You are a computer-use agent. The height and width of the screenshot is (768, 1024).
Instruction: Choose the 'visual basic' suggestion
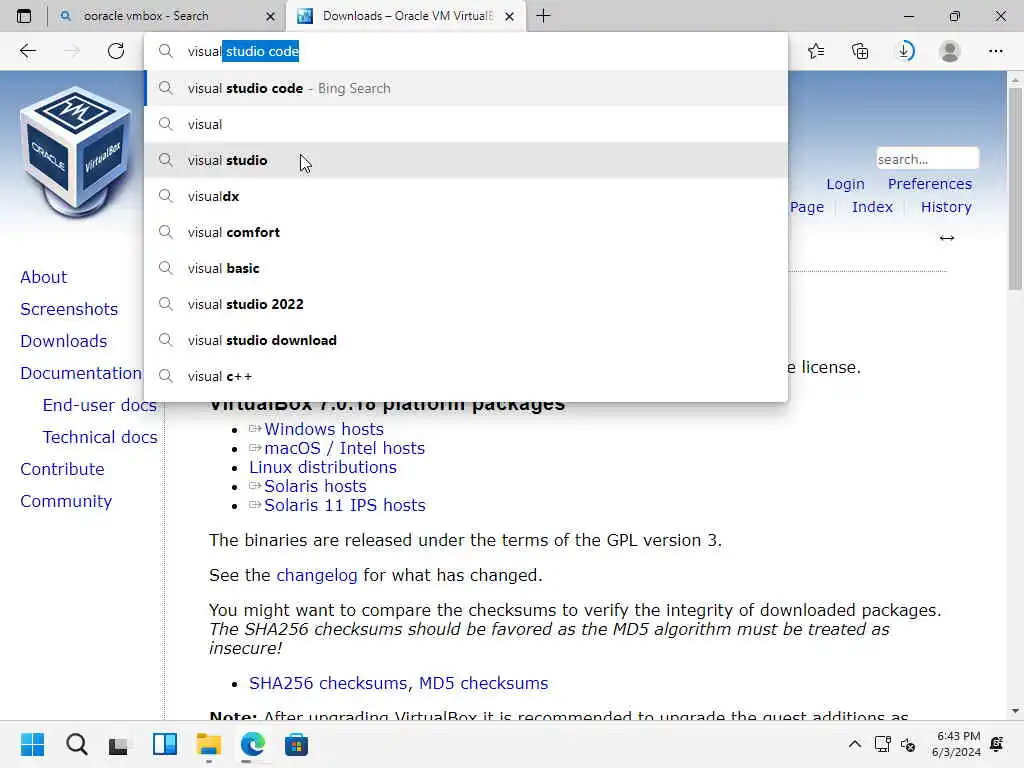[466, 268]
